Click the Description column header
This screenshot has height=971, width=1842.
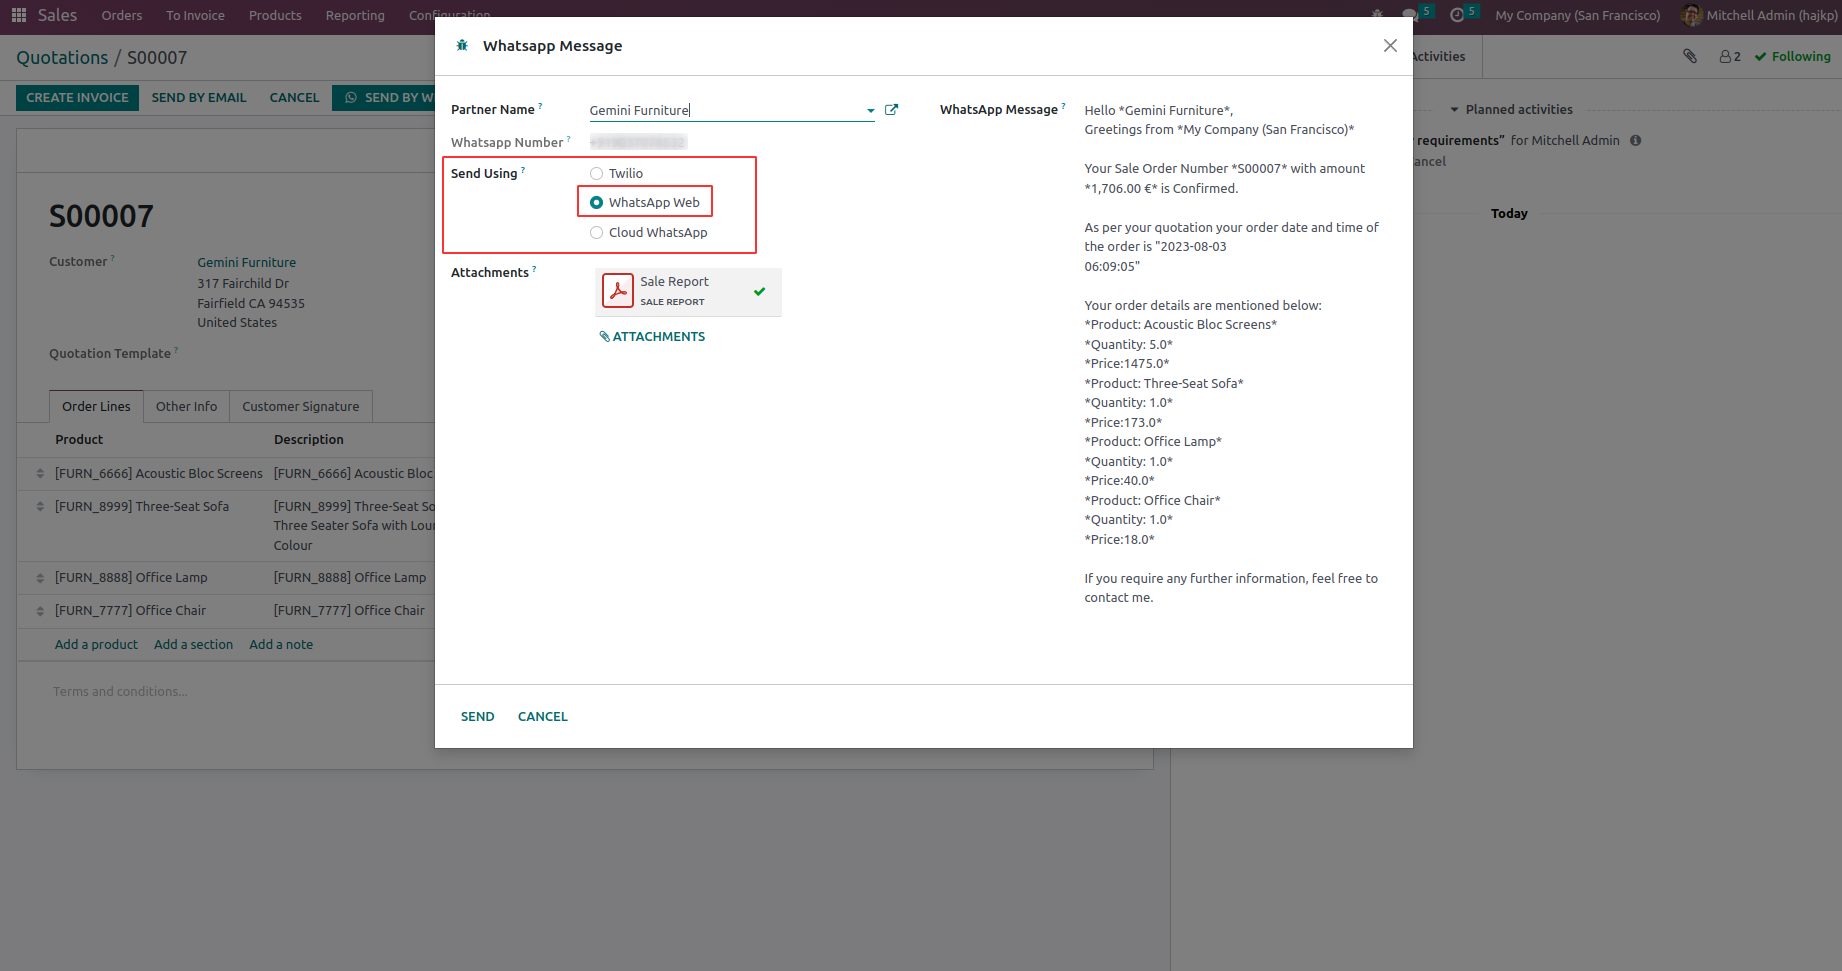tap(309, 440)
